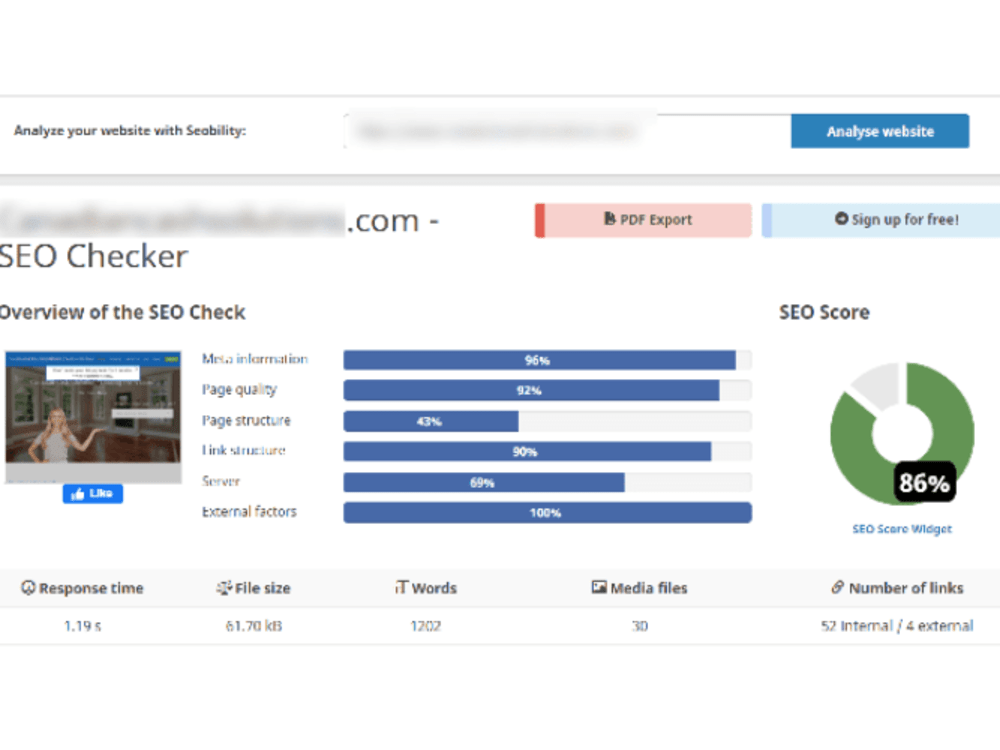Click the External factors label

(x=249, y=511)
